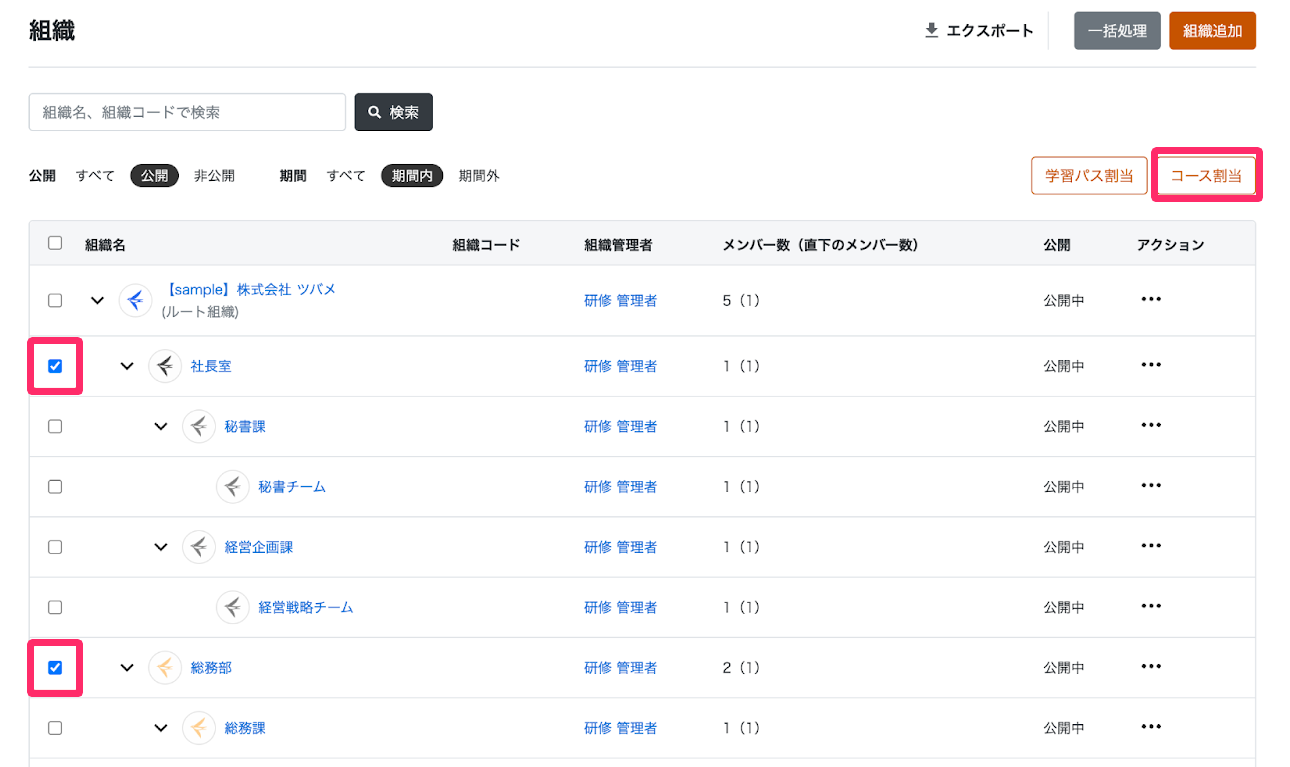Select the 公開 filter pill
Image resolution: width=1290 pixels, height=767 pixels.
pyautogui.click(x=154, y=176)
